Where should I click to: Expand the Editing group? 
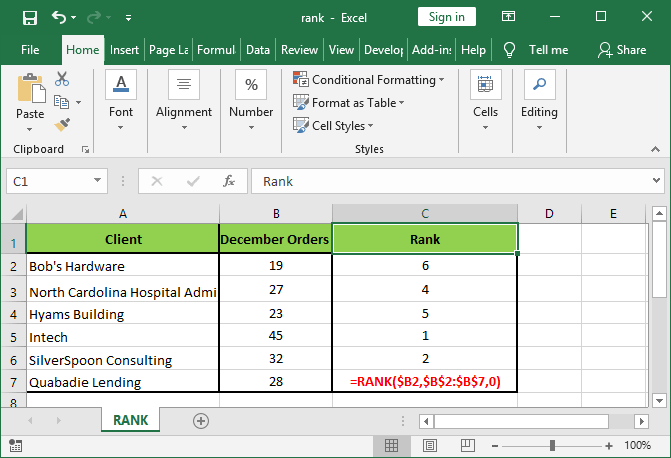[539, 101]
